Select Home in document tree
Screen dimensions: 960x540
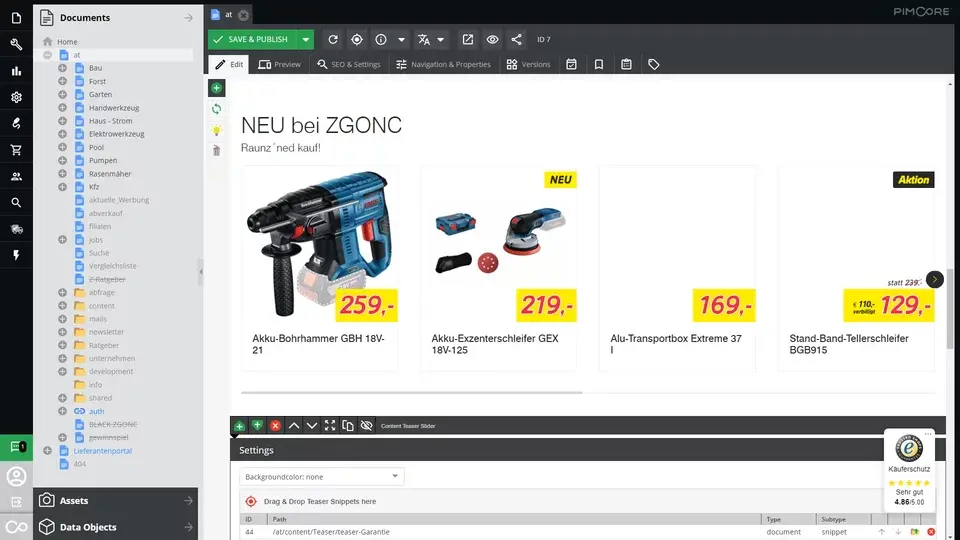click(x=67, y=42)
